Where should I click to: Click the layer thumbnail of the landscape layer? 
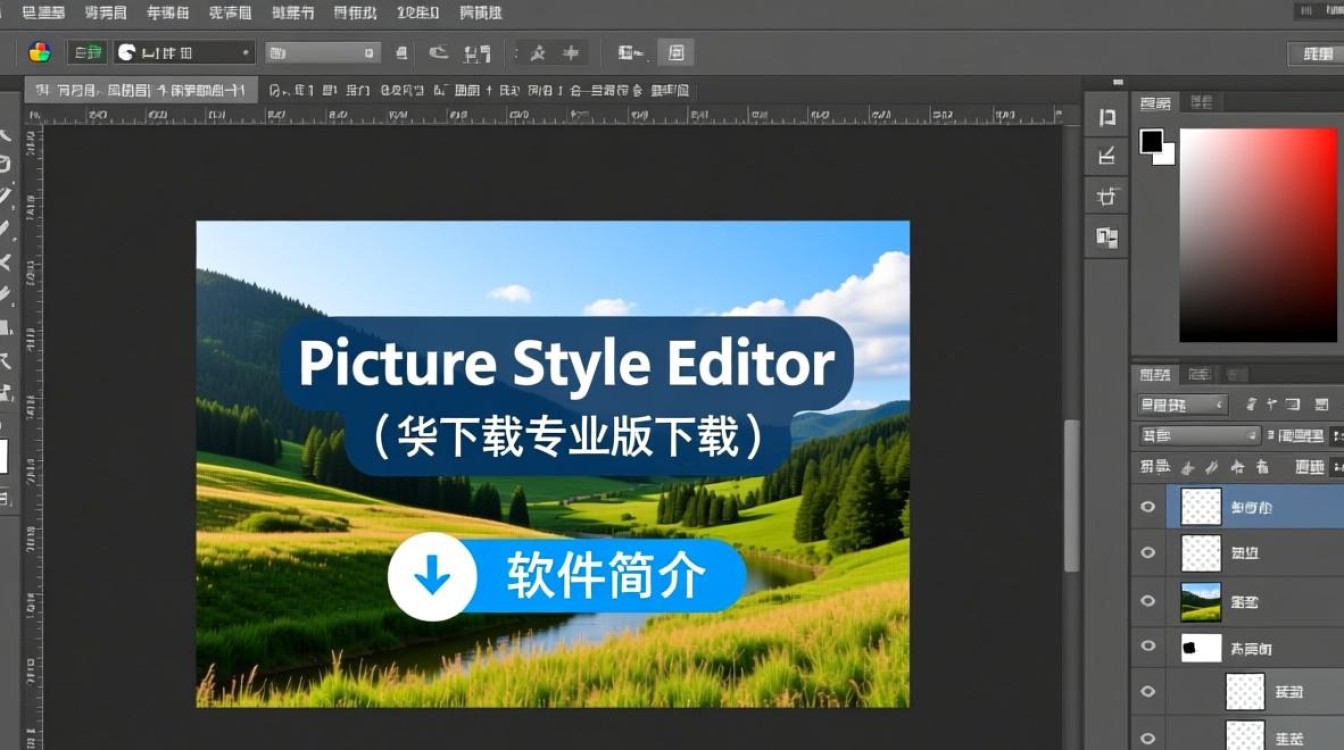pyautogui.click(x=1200, y=601)
